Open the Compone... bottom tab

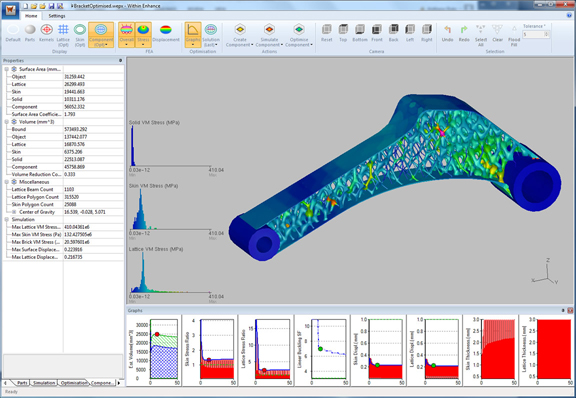tap(102, 383)
